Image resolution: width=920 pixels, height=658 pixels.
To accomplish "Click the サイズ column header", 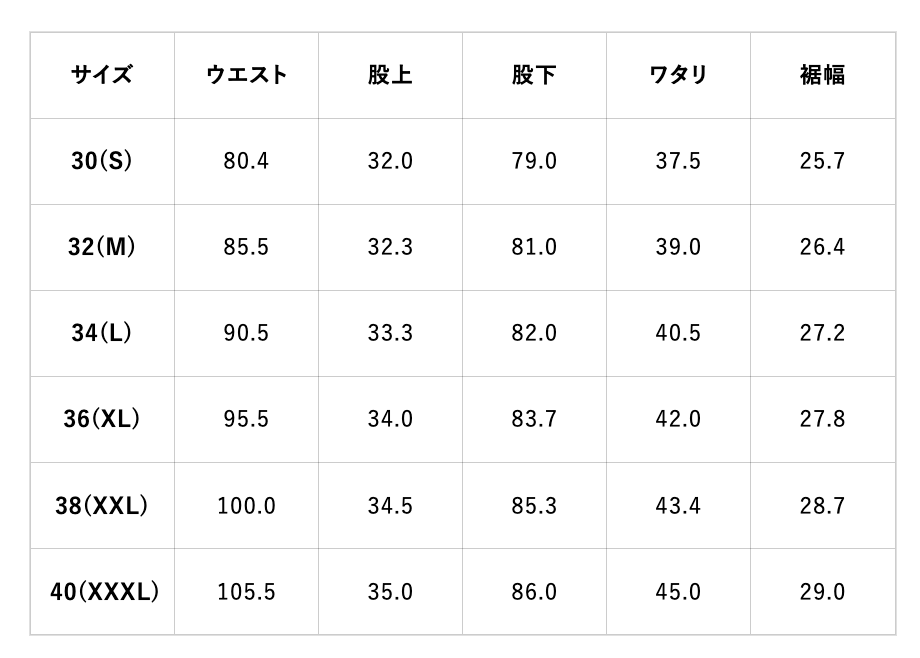I will pos(102,75).
